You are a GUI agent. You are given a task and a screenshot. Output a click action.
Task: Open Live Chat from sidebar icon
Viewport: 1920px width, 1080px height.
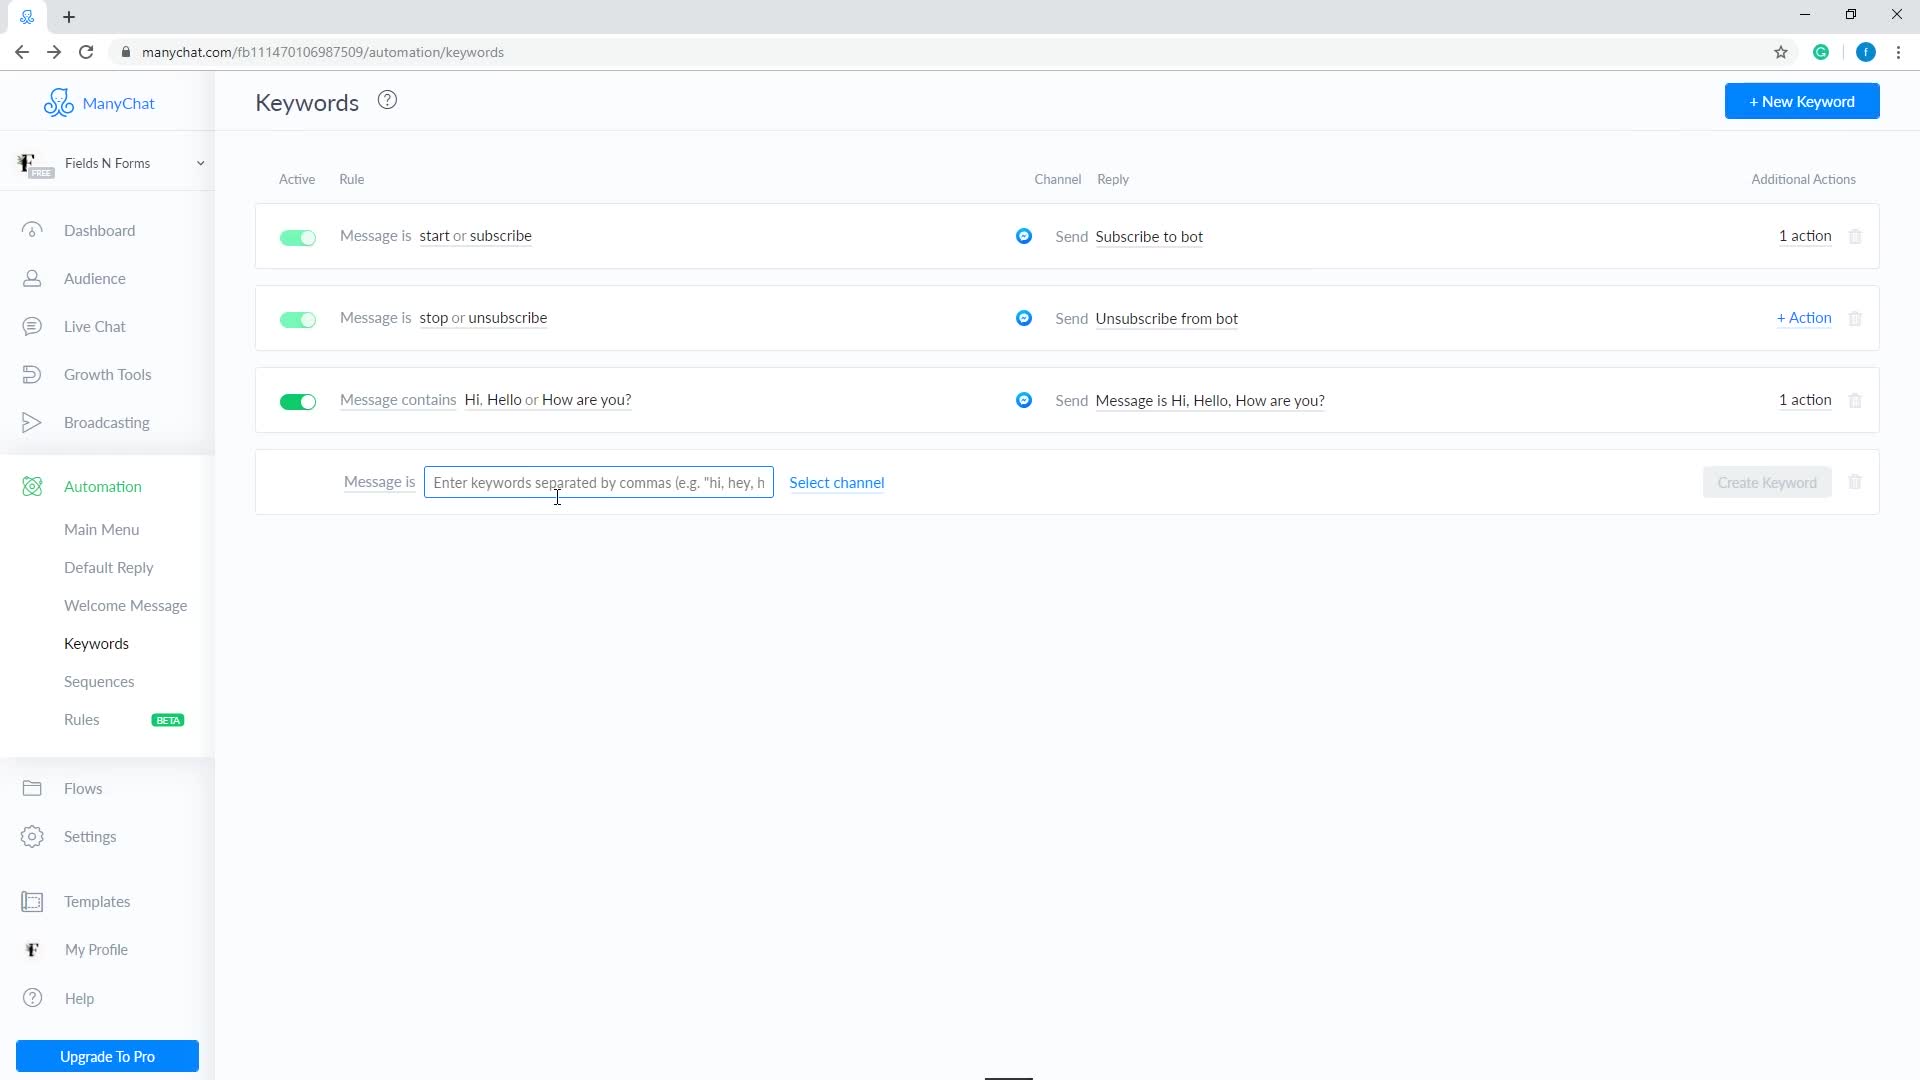pos(32,326)
